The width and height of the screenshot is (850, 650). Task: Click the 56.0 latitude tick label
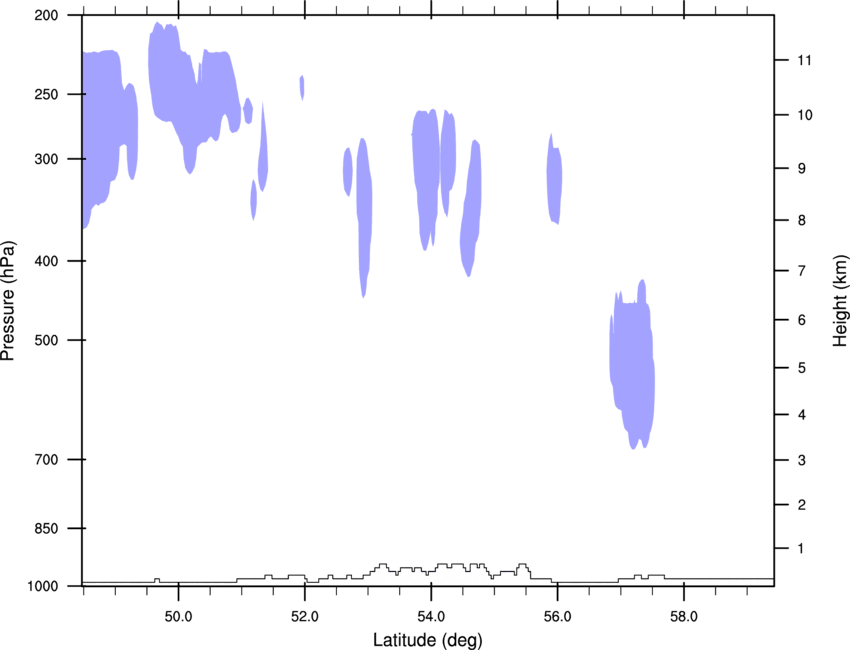click(557, 617)
